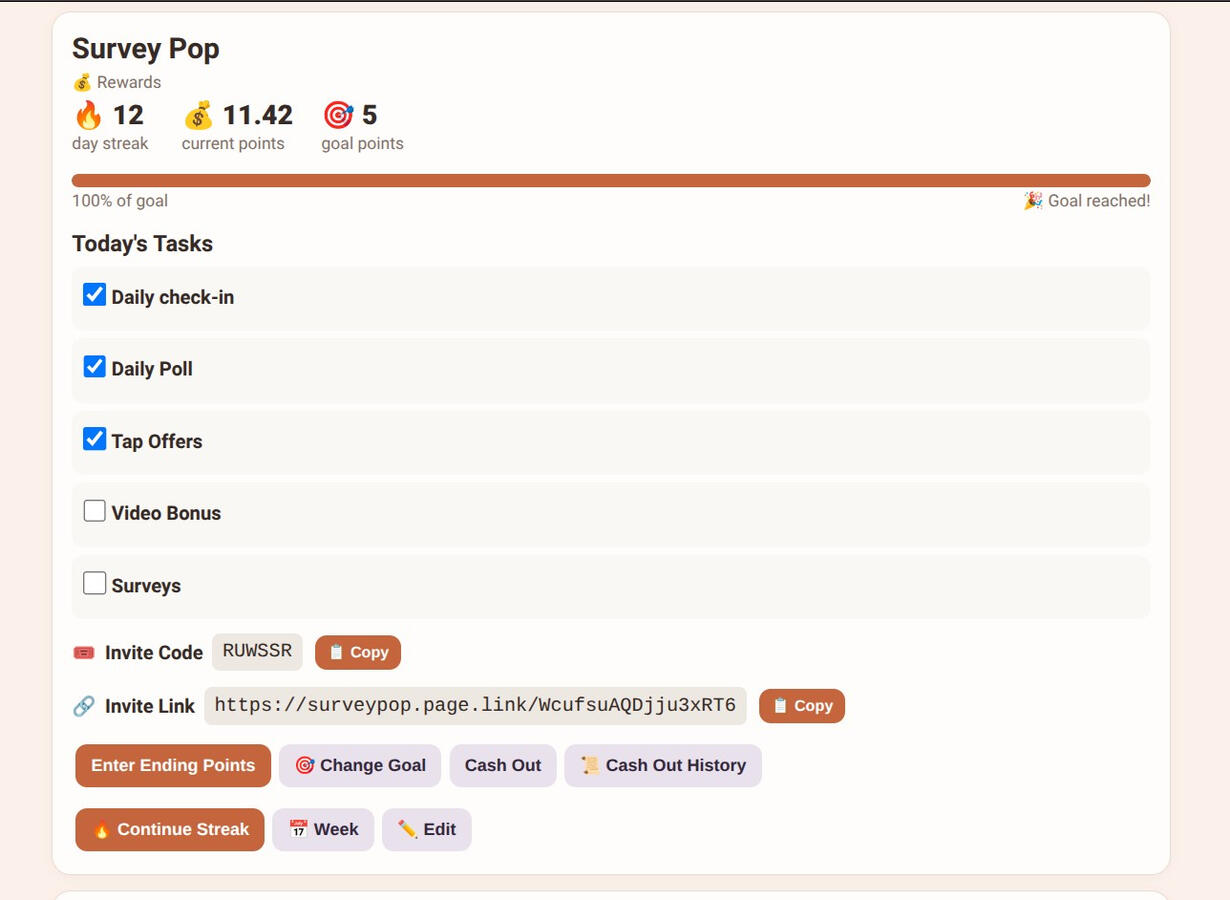
Task: Click the goal progress bar
Action: (x=611, y=181)
